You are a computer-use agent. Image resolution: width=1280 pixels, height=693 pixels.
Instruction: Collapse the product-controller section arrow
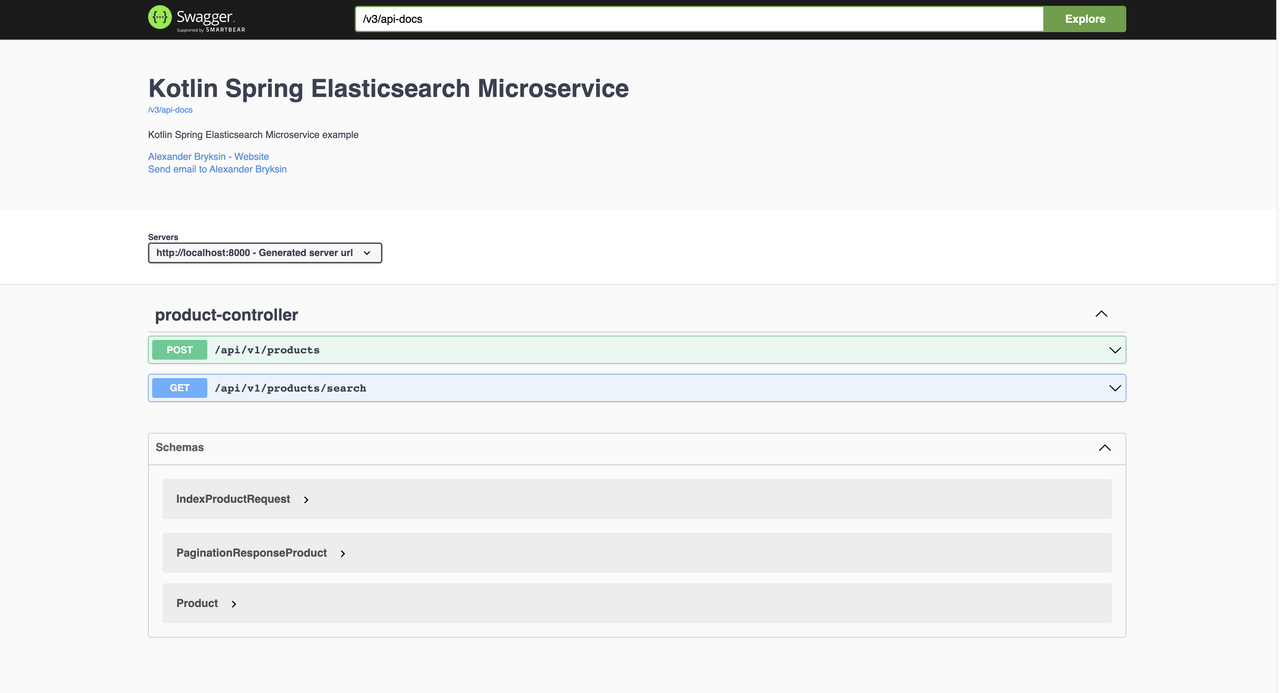pyautogui.click(x=1101, y=314)
